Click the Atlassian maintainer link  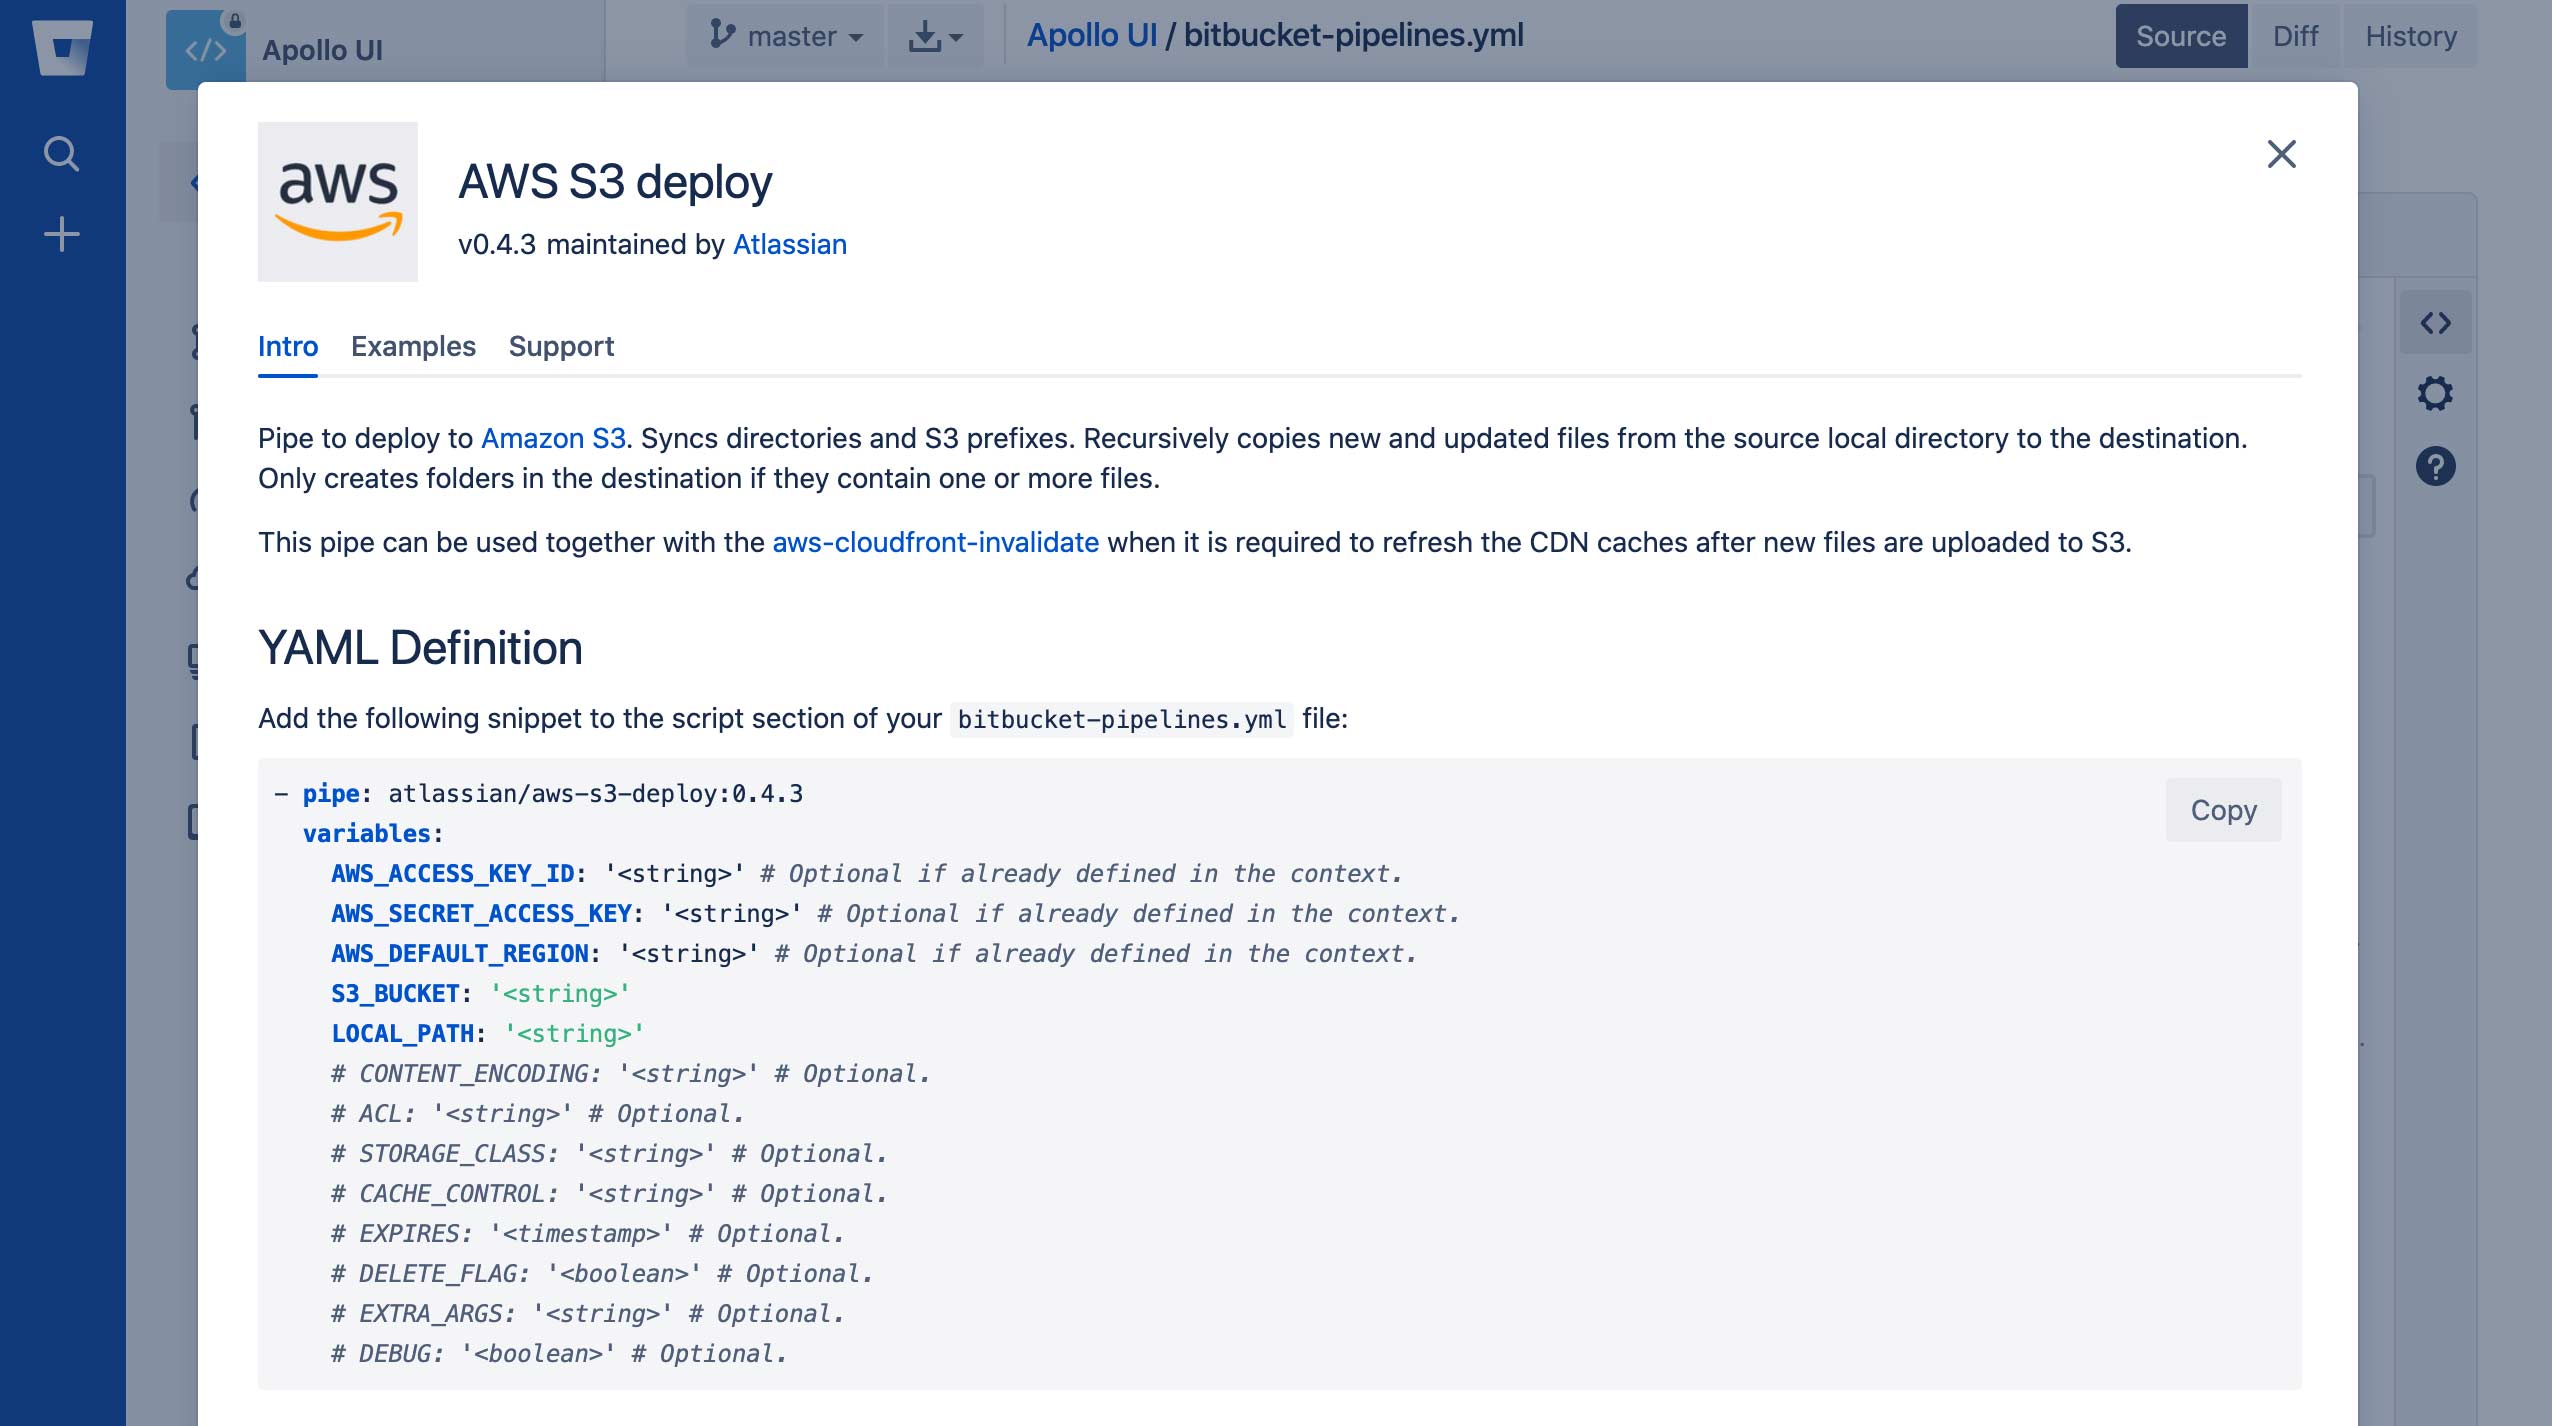pos(789,244)
